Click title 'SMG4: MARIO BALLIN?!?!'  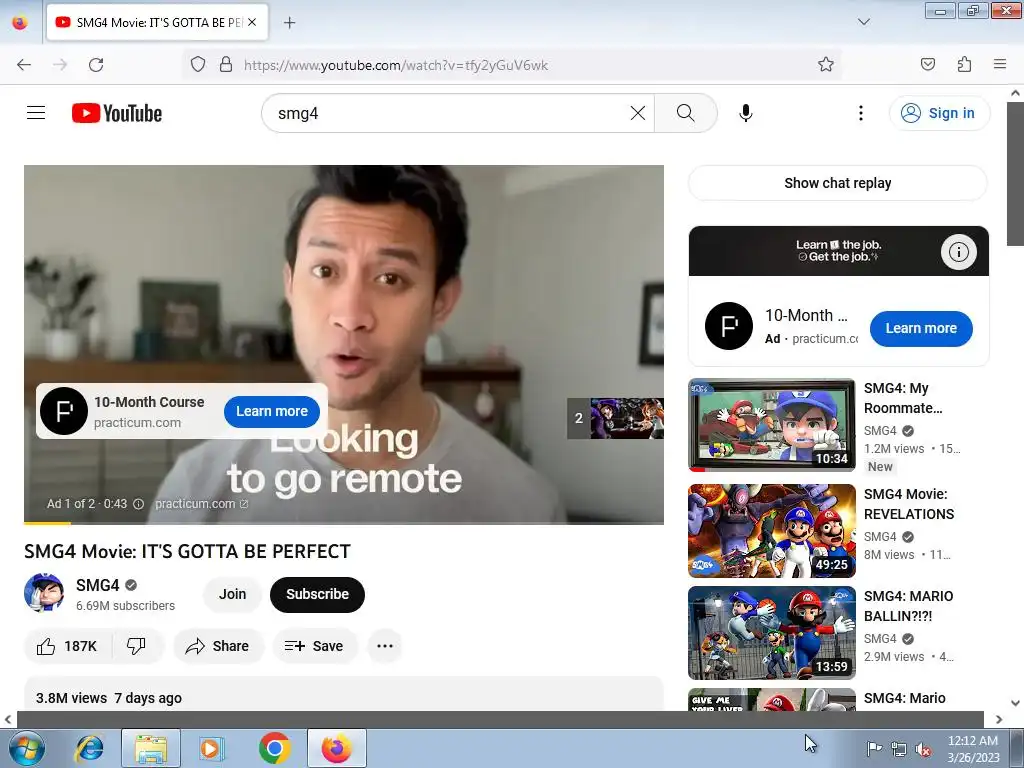pos(908,606)
